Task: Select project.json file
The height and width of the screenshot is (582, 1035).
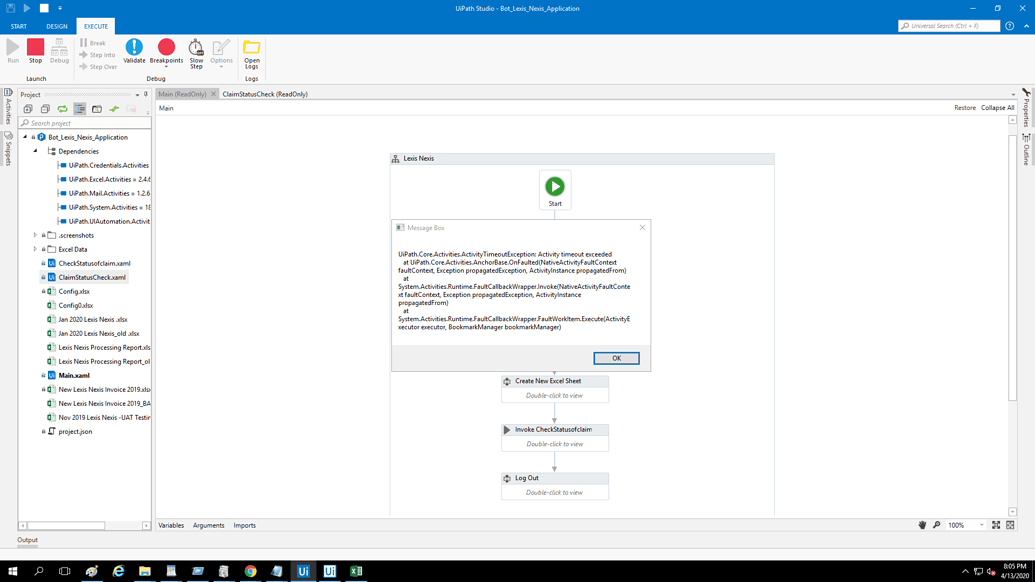Action: [75, 432]
